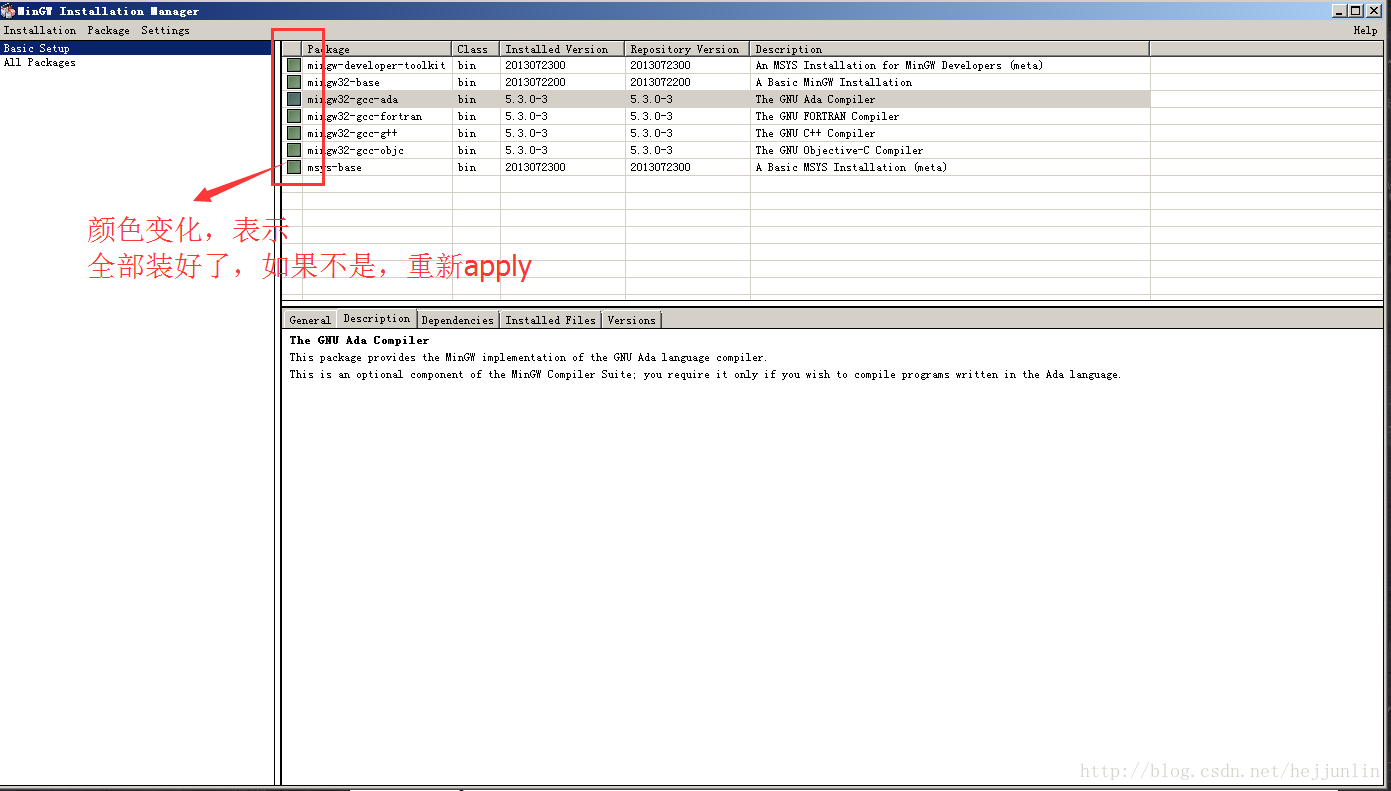Click 'The GNU Ada Compiler' heading in description pane
The image size is (1391, 791).
pos(359,340)
